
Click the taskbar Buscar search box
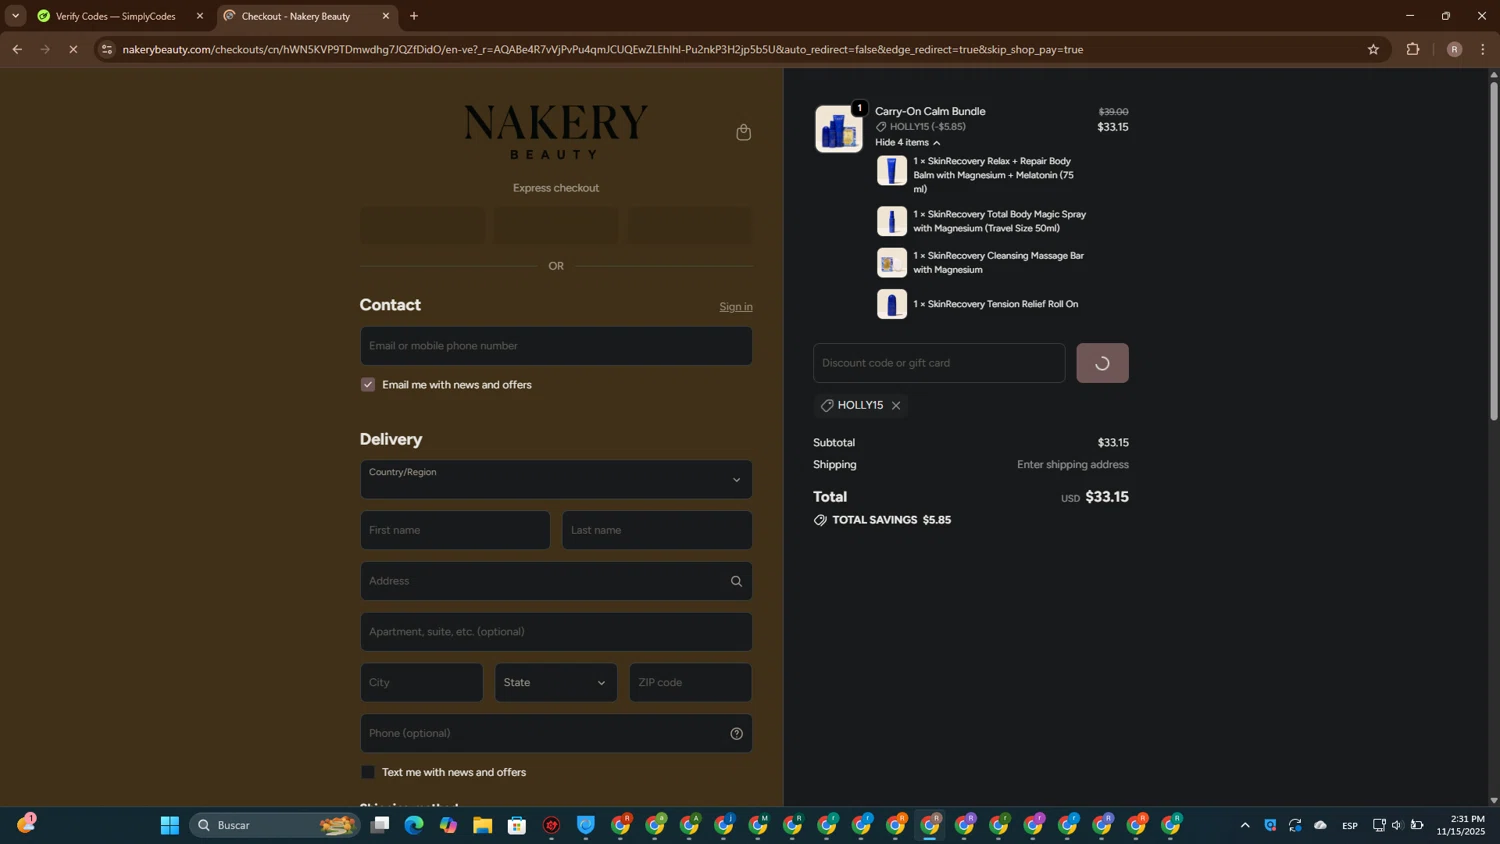[x=275, y=825]
